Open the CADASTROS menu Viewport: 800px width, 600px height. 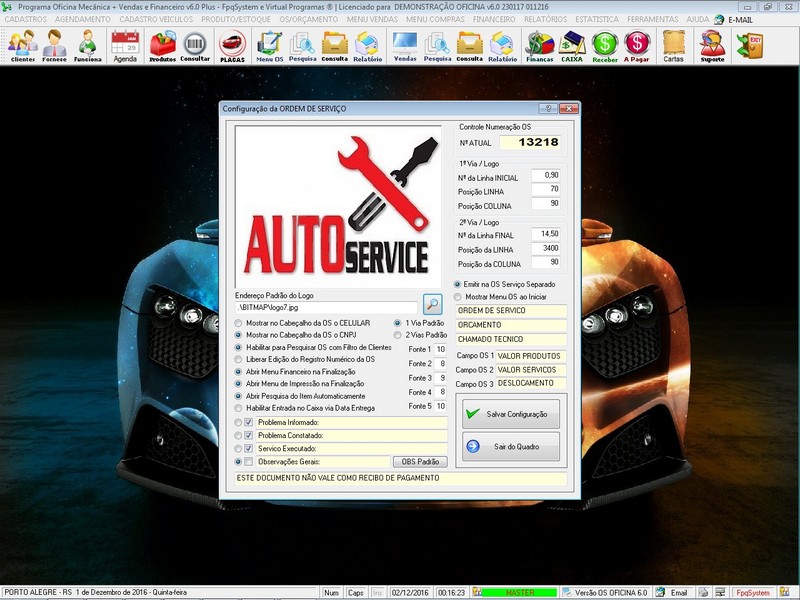tap(26, 19)
